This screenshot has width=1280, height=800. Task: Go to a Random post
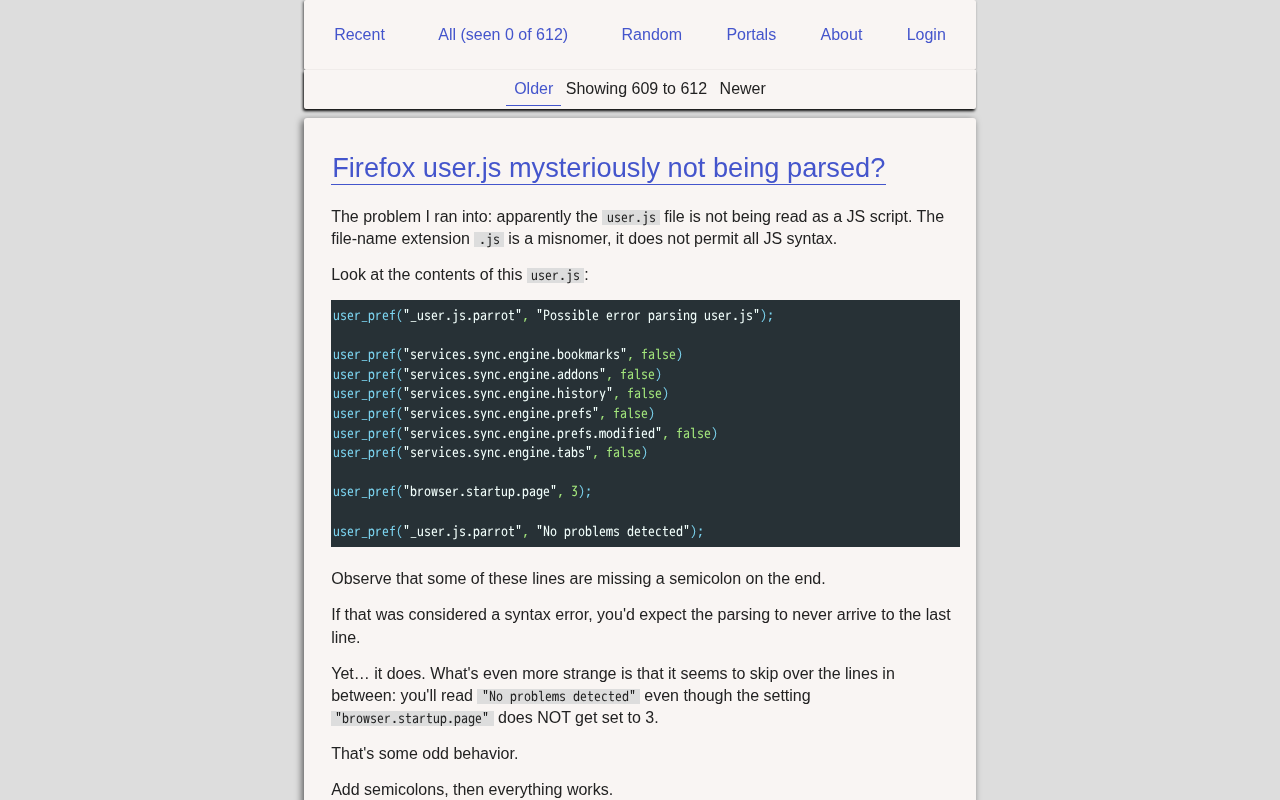pyautogui.click(x=651, y=35)
